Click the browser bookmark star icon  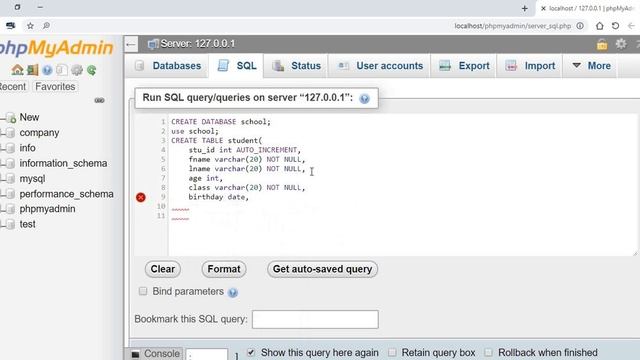(x=30, y=26)
